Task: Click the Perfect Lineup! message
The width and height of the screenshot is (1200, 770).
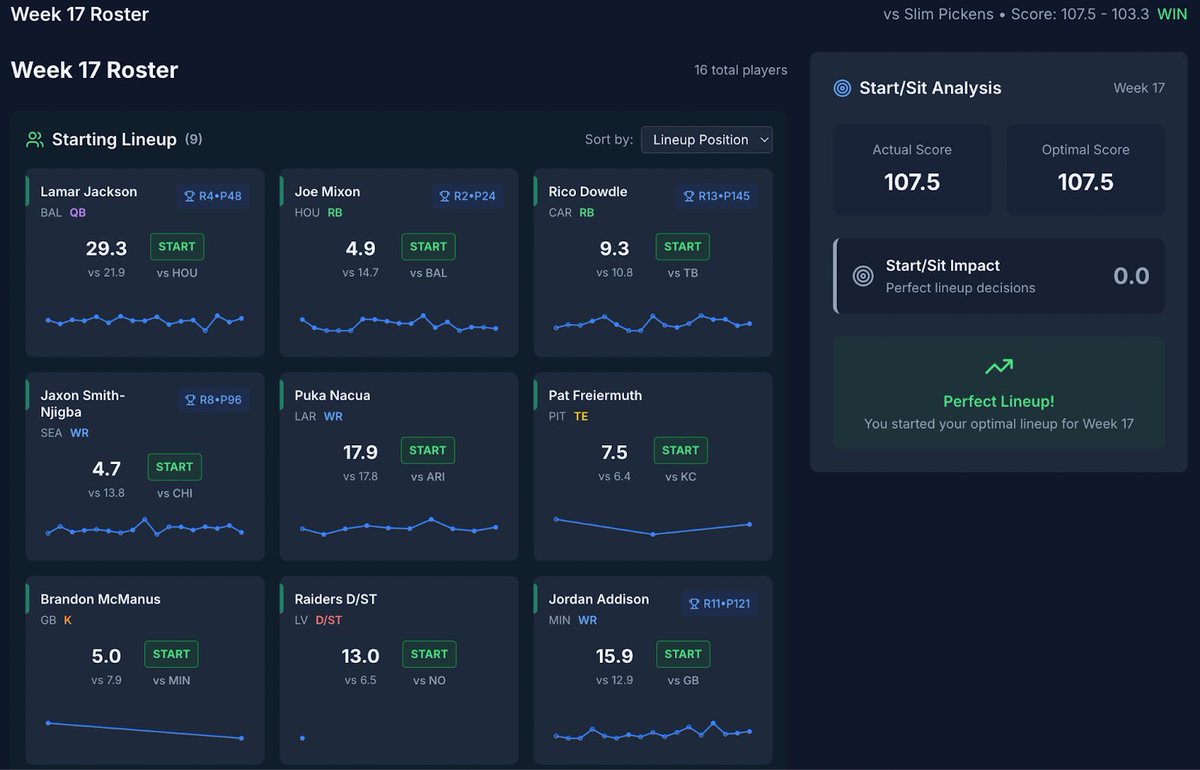Action: click(x=999, y=401)
